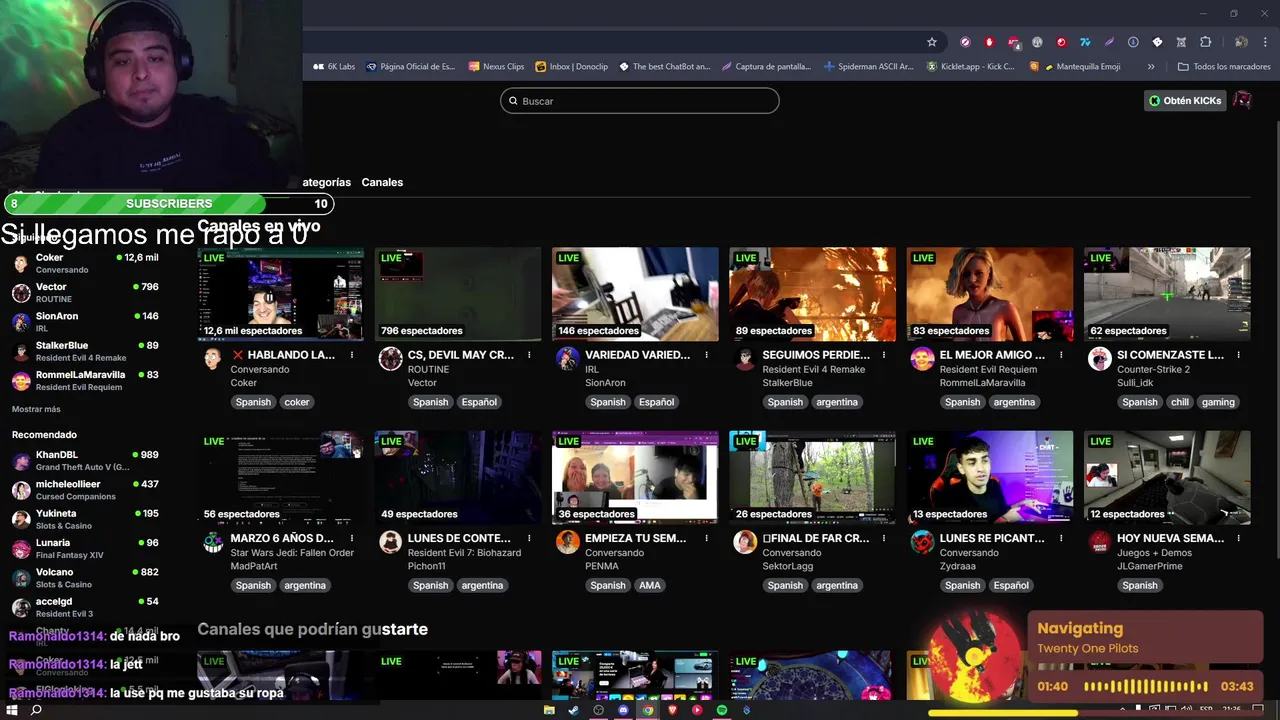Screen dimensions: 1280x720
Task: Open Vector channel in the sidebar
Action: (x=85, y=292)
